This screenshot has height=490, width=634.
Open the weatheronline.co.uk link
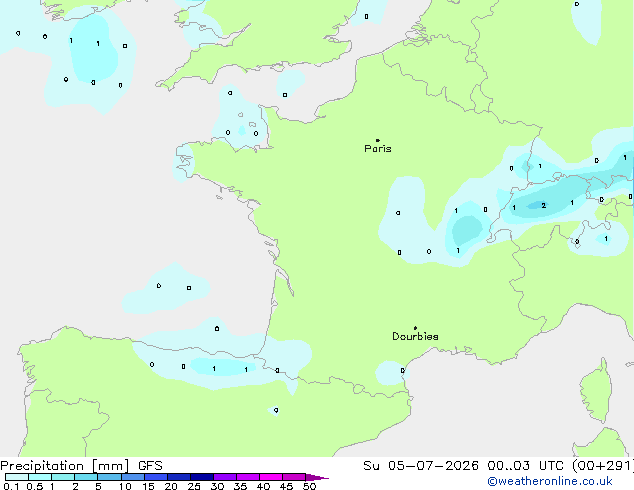[x=550, y=481]
